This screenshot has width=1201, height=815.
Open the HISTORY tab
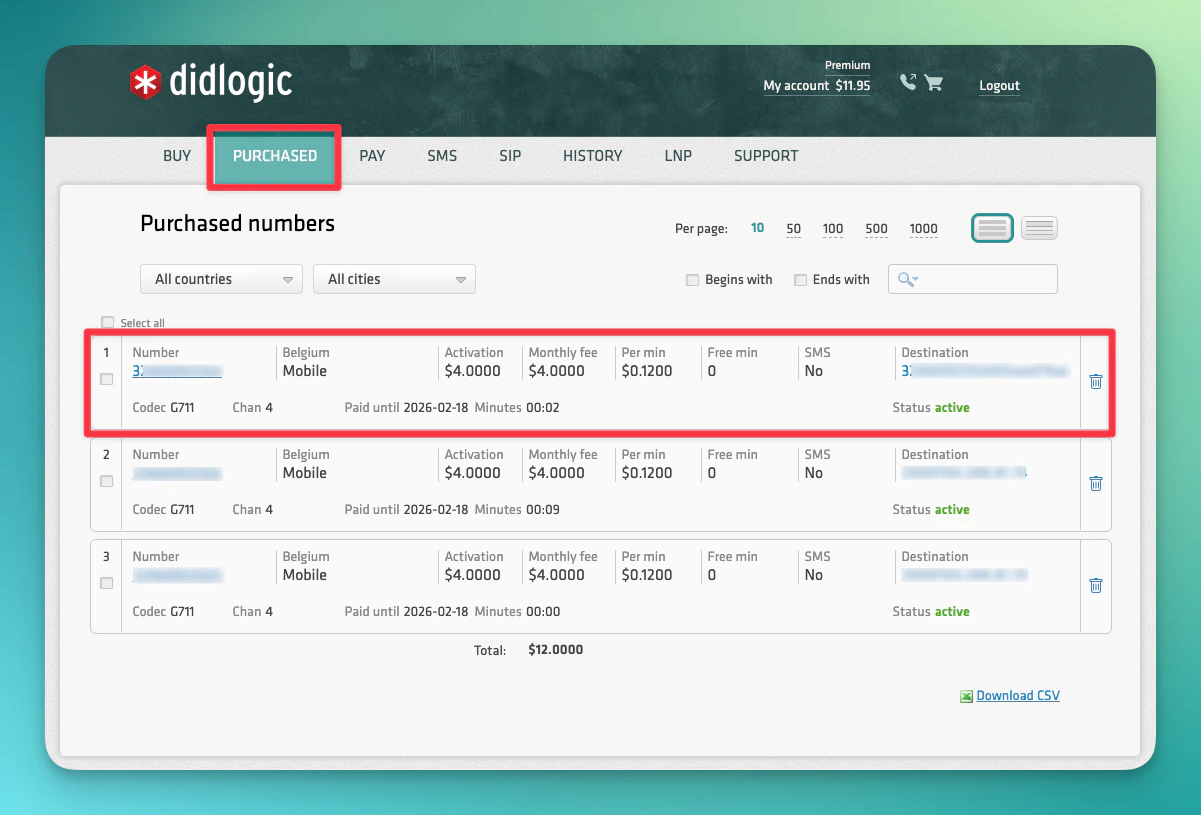pos(592,156)
